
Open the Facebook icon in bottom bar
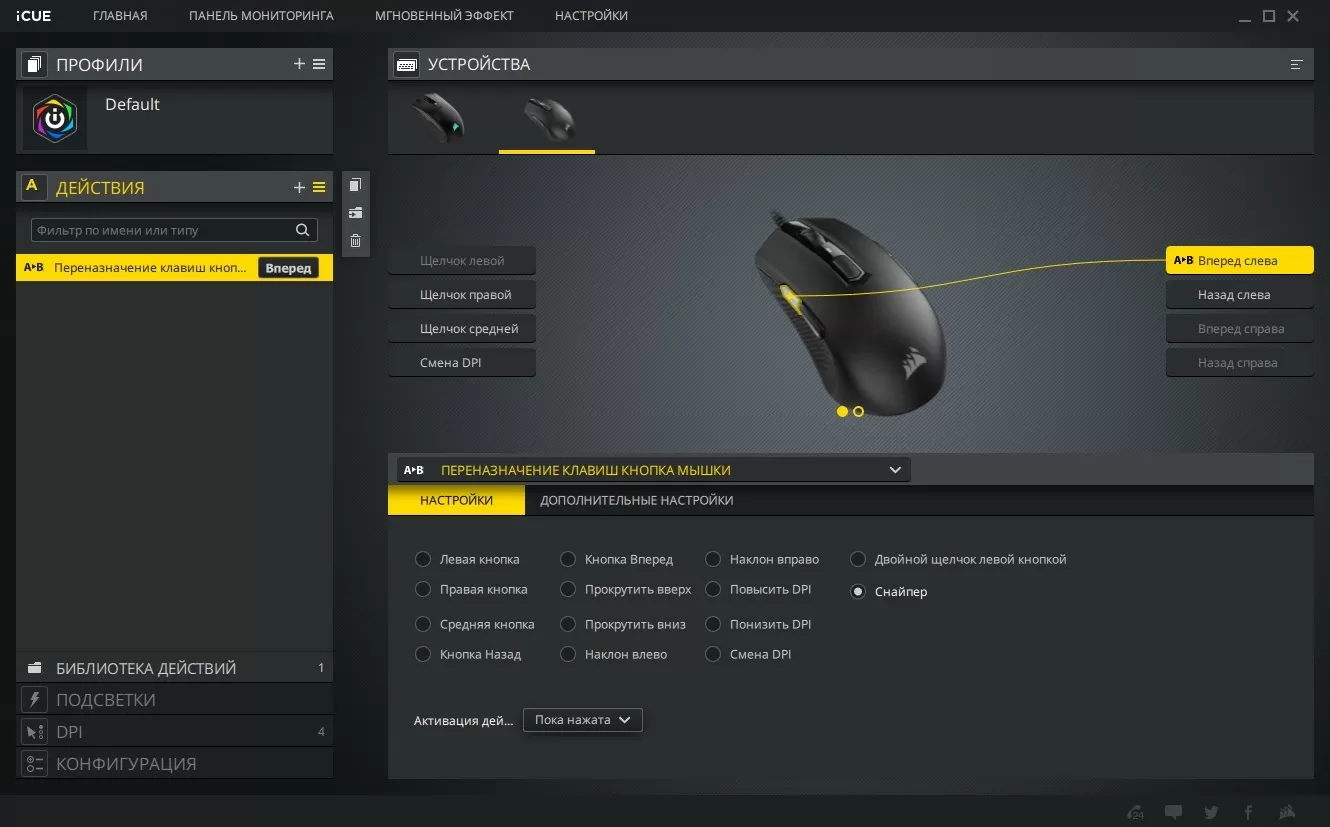pyautogui.click(x=1249, y=812)
